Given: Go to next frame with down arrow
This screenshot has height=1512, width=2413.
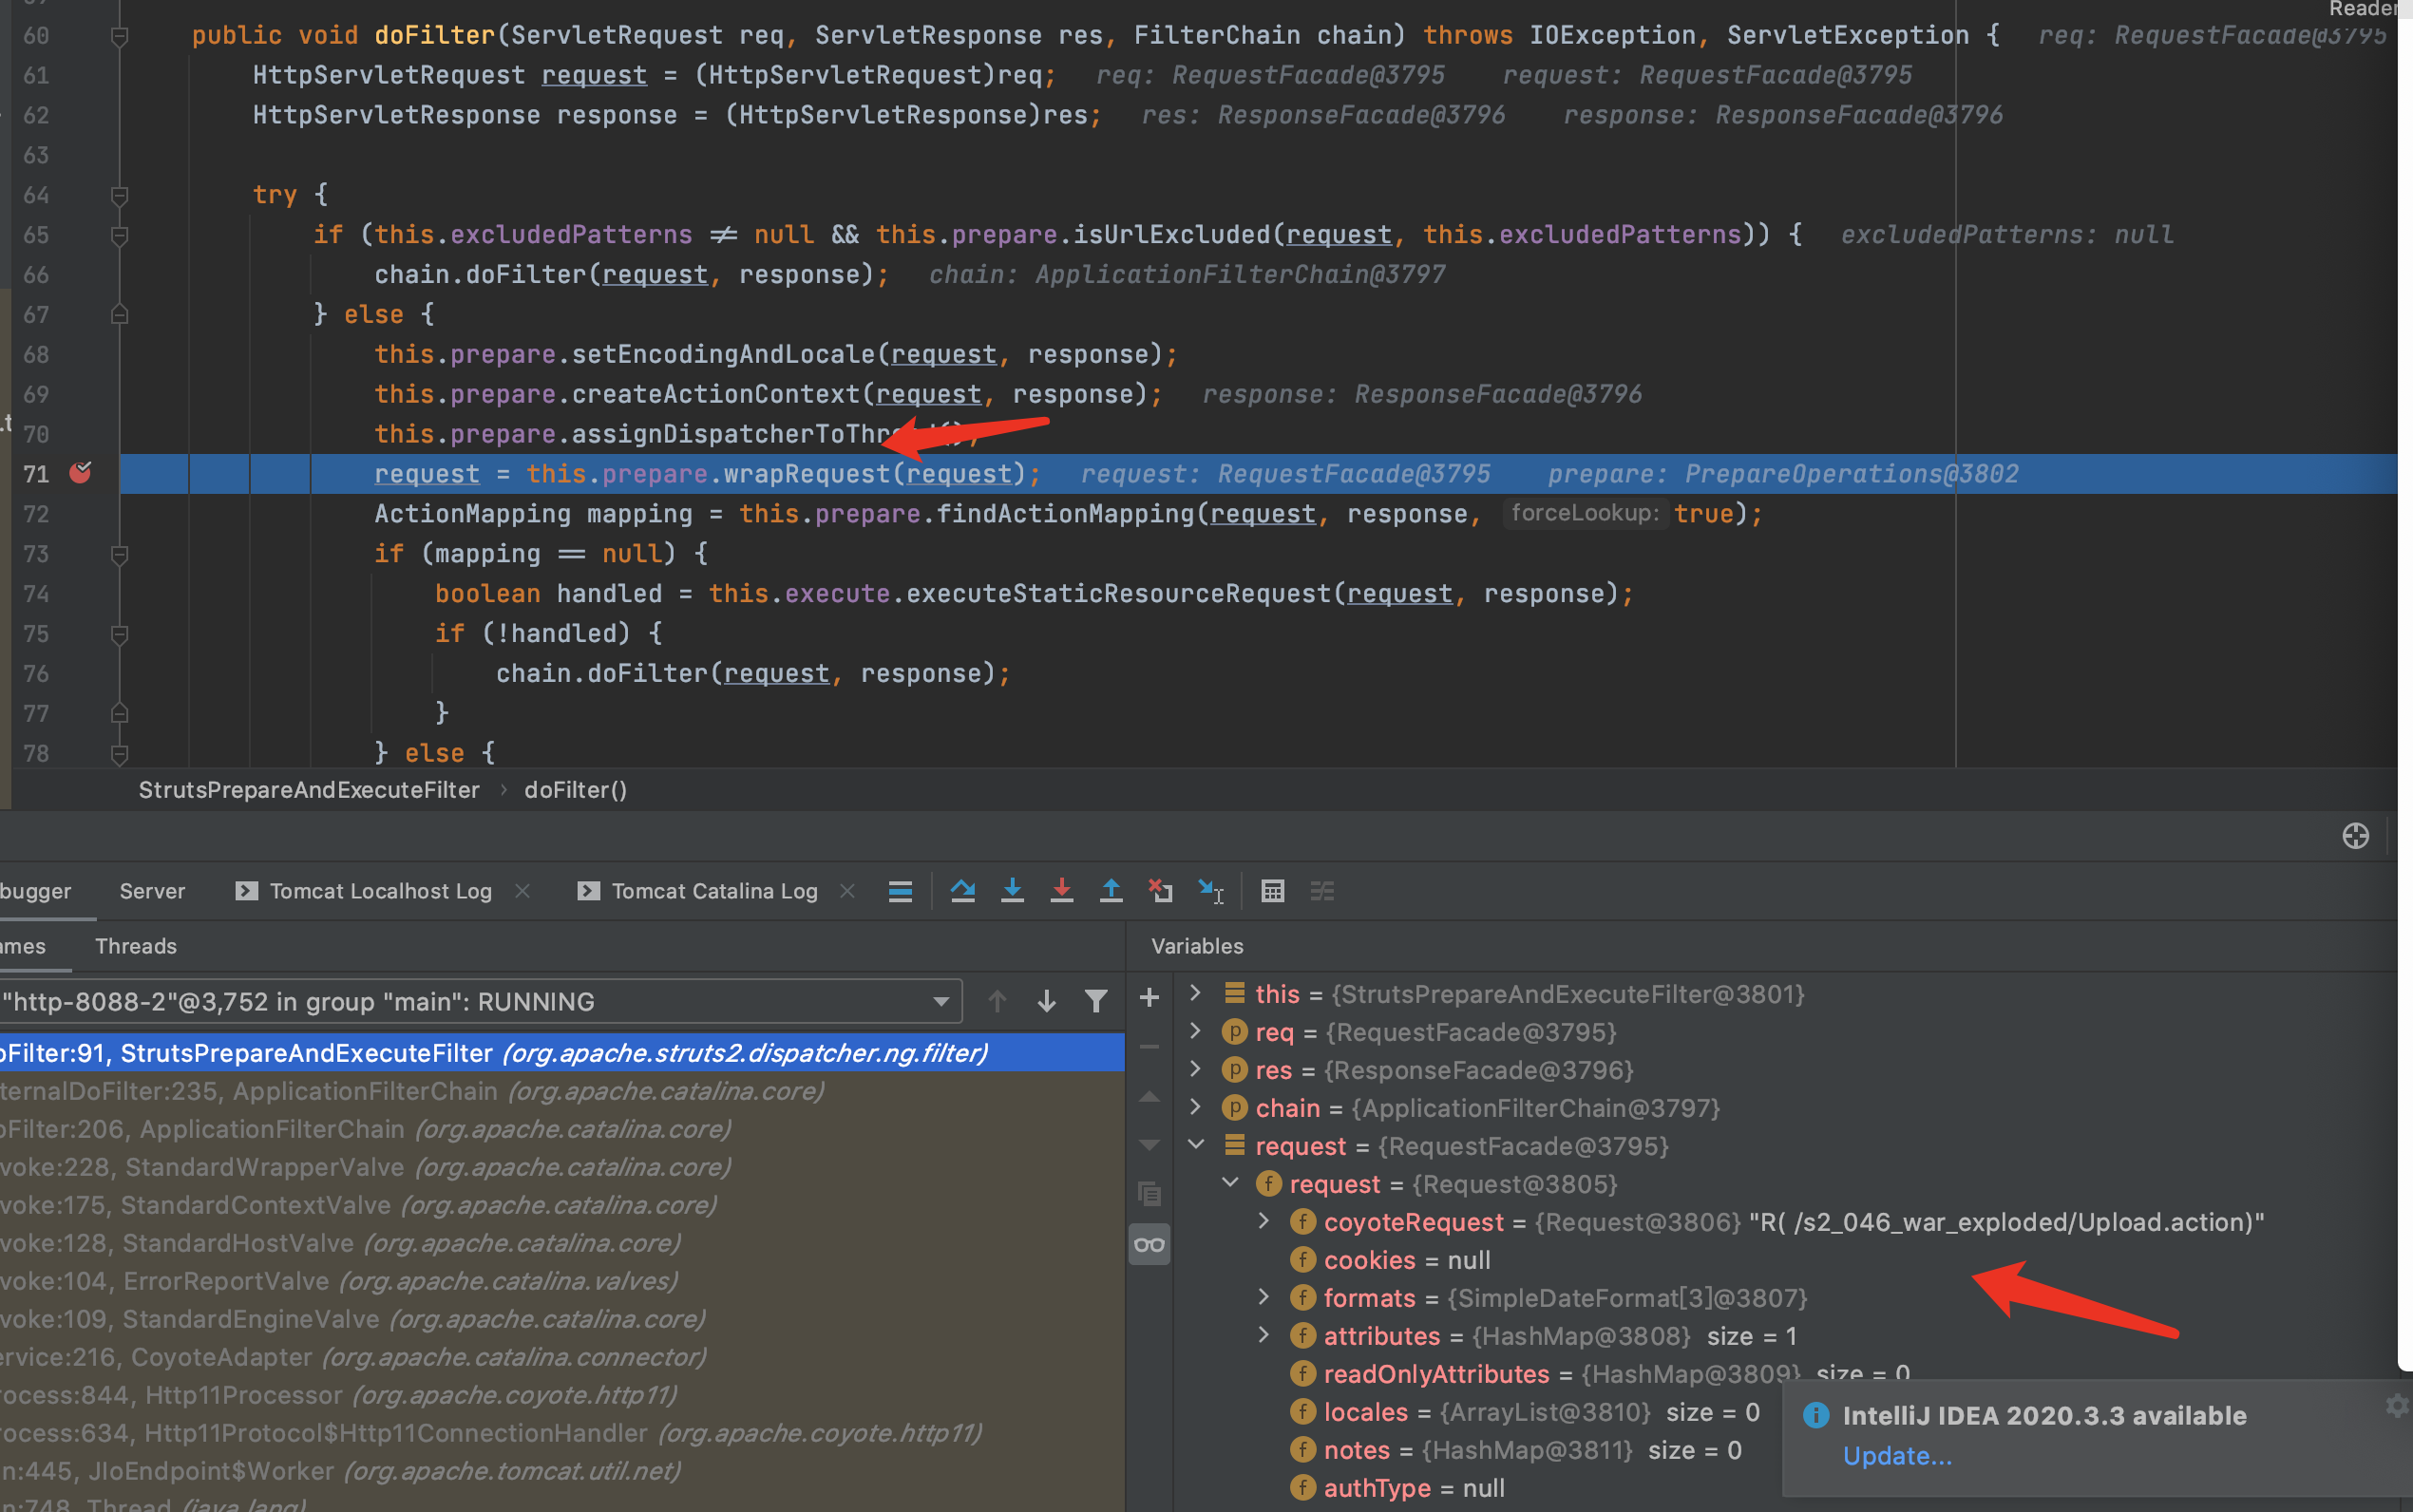Looking at the screenshot, I should pos(1046,1001).
